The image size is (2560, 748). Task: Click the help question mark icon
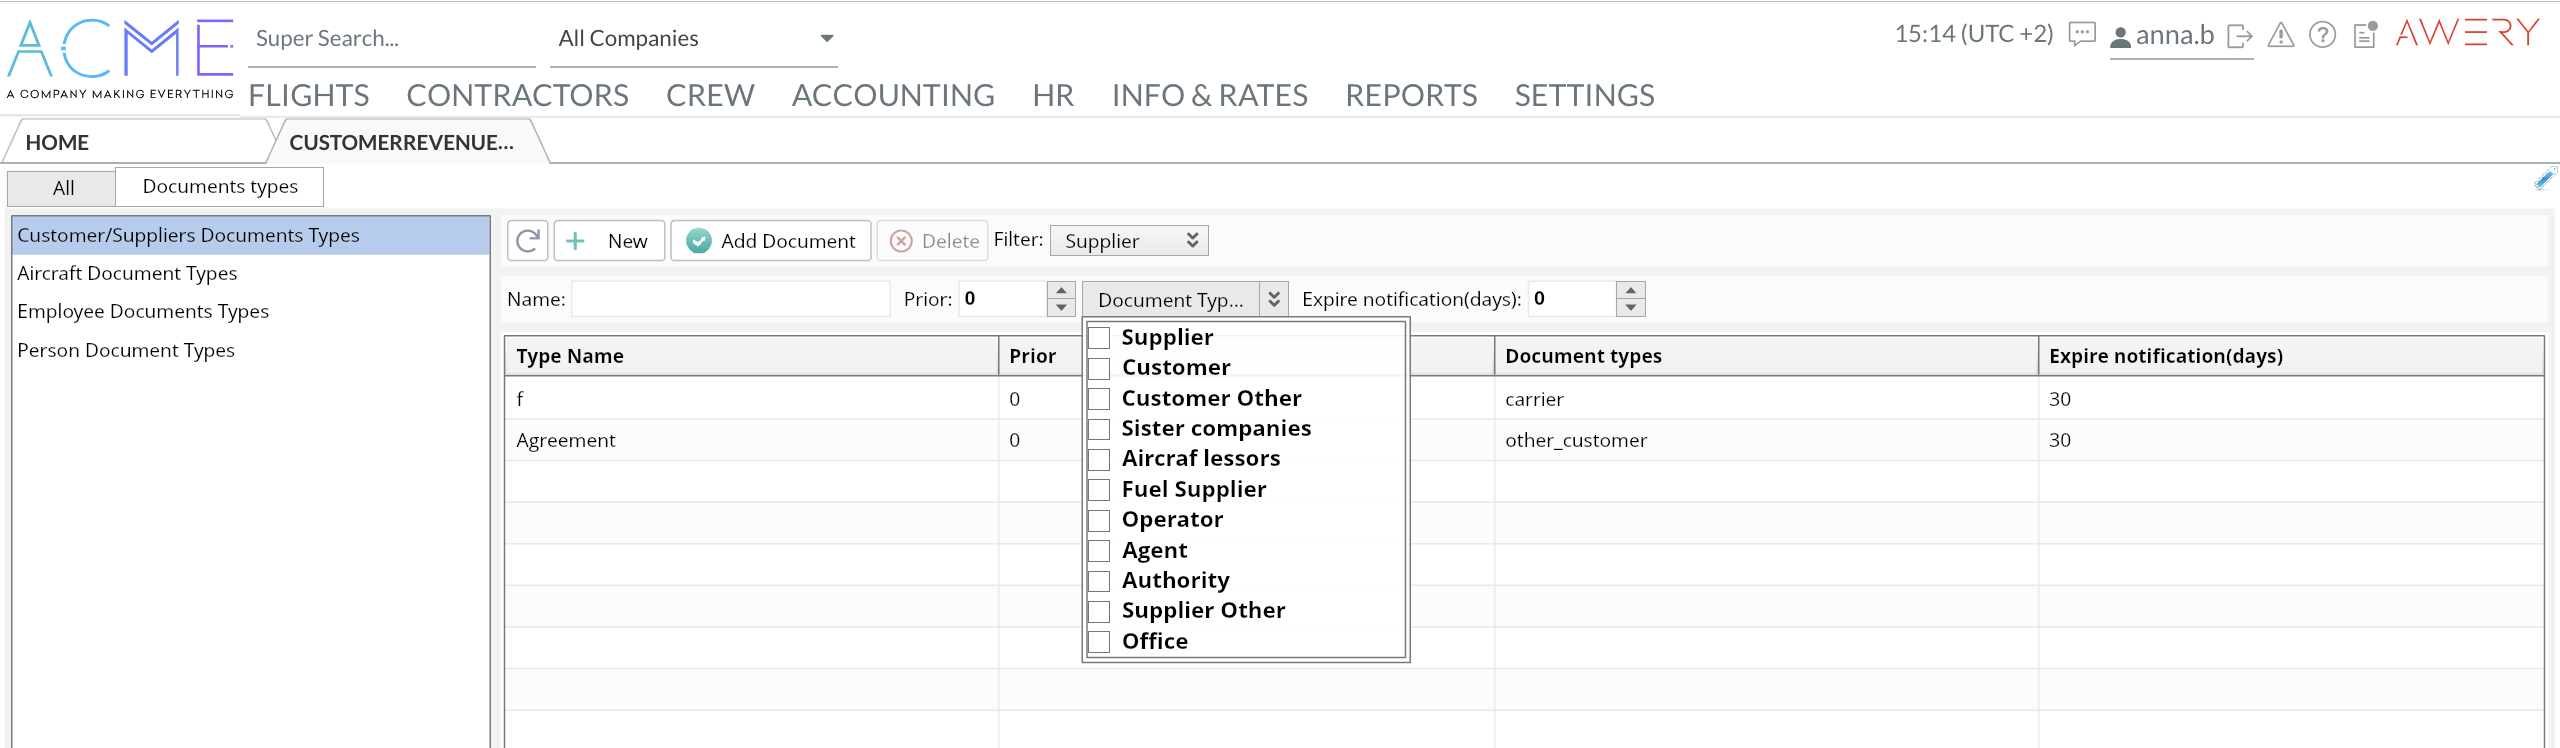point(2322,36)
